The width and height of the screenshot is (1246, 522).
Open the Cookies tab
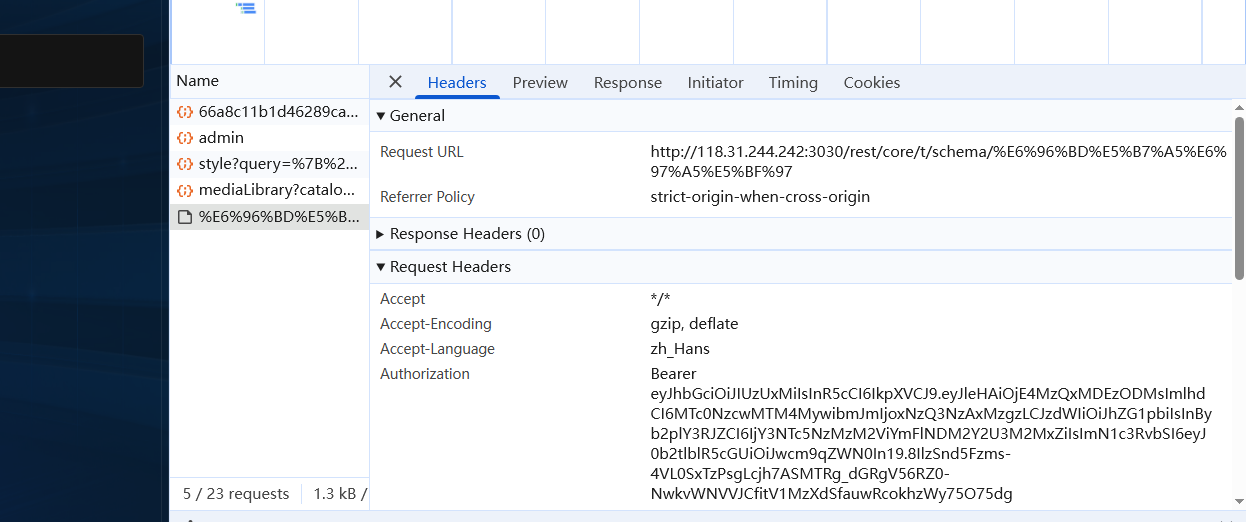tap(871, 83)
